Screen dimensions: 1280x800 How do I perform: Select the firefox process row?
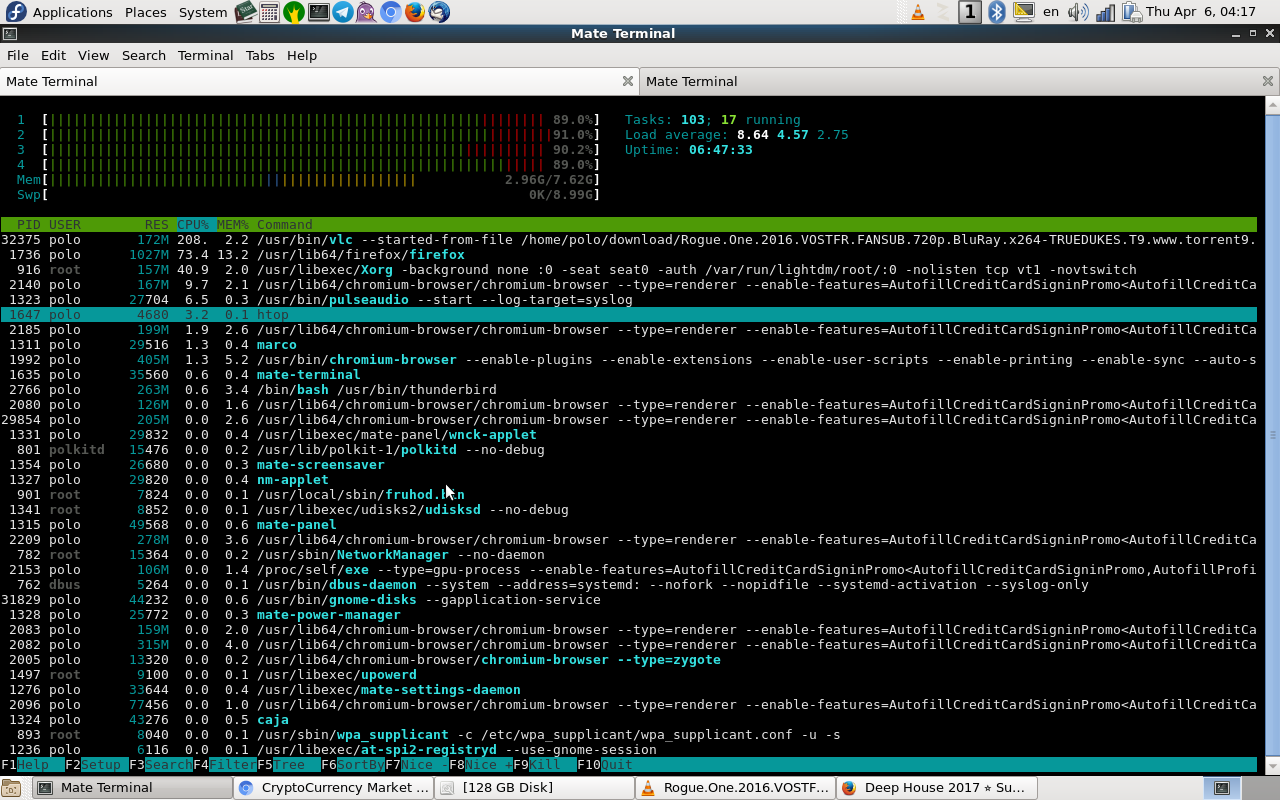[x=628, y=255]
